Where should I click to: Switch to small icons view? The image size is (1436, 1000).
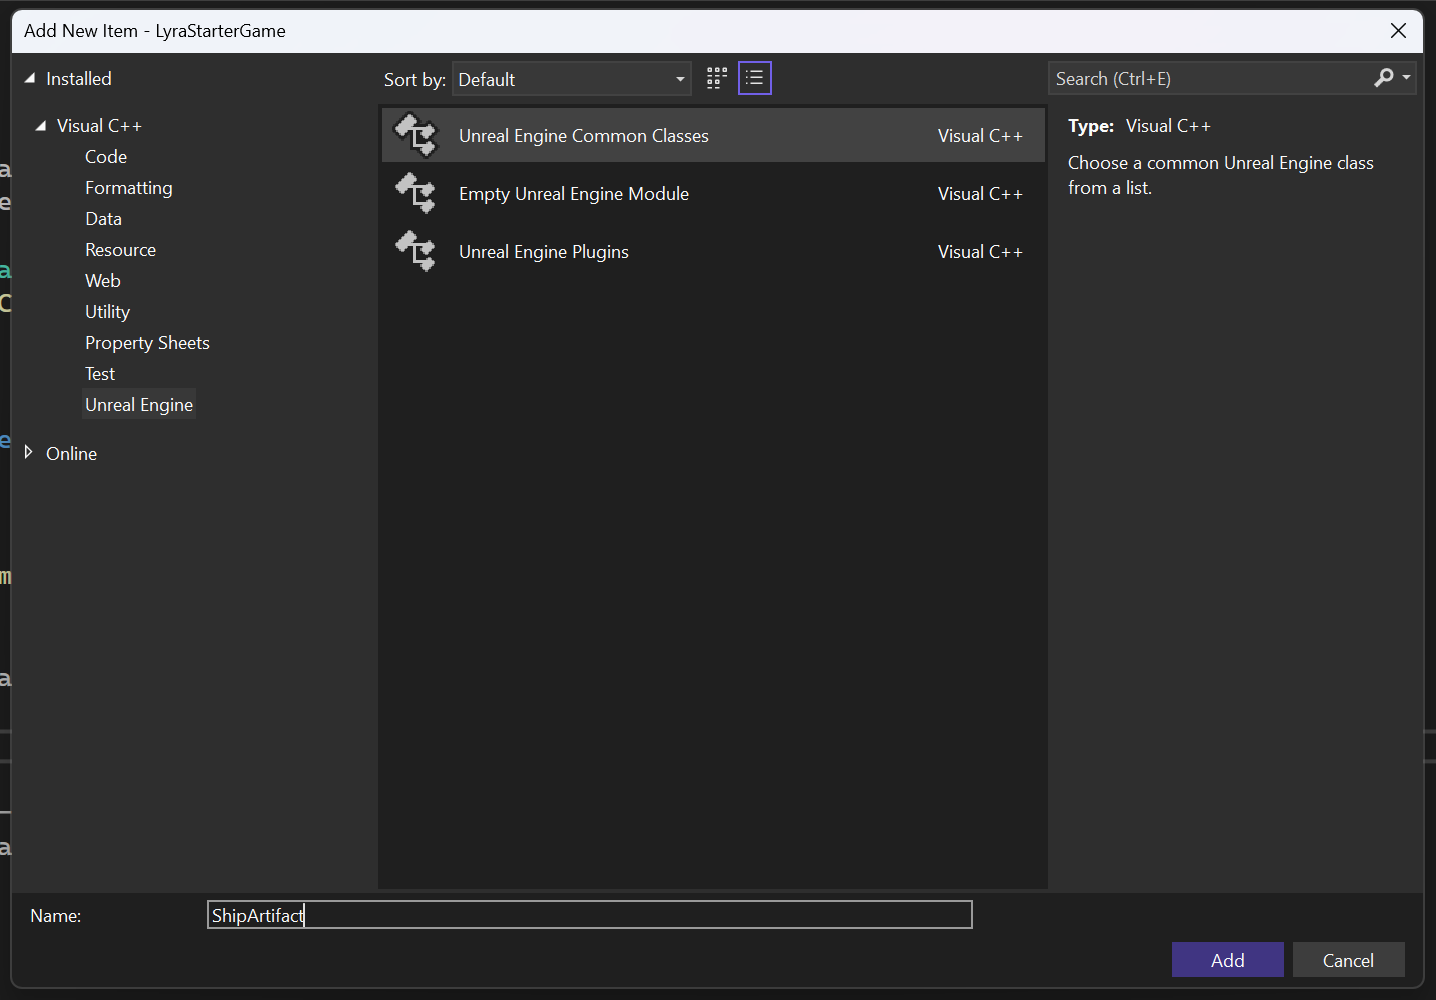tap(717, 78)
